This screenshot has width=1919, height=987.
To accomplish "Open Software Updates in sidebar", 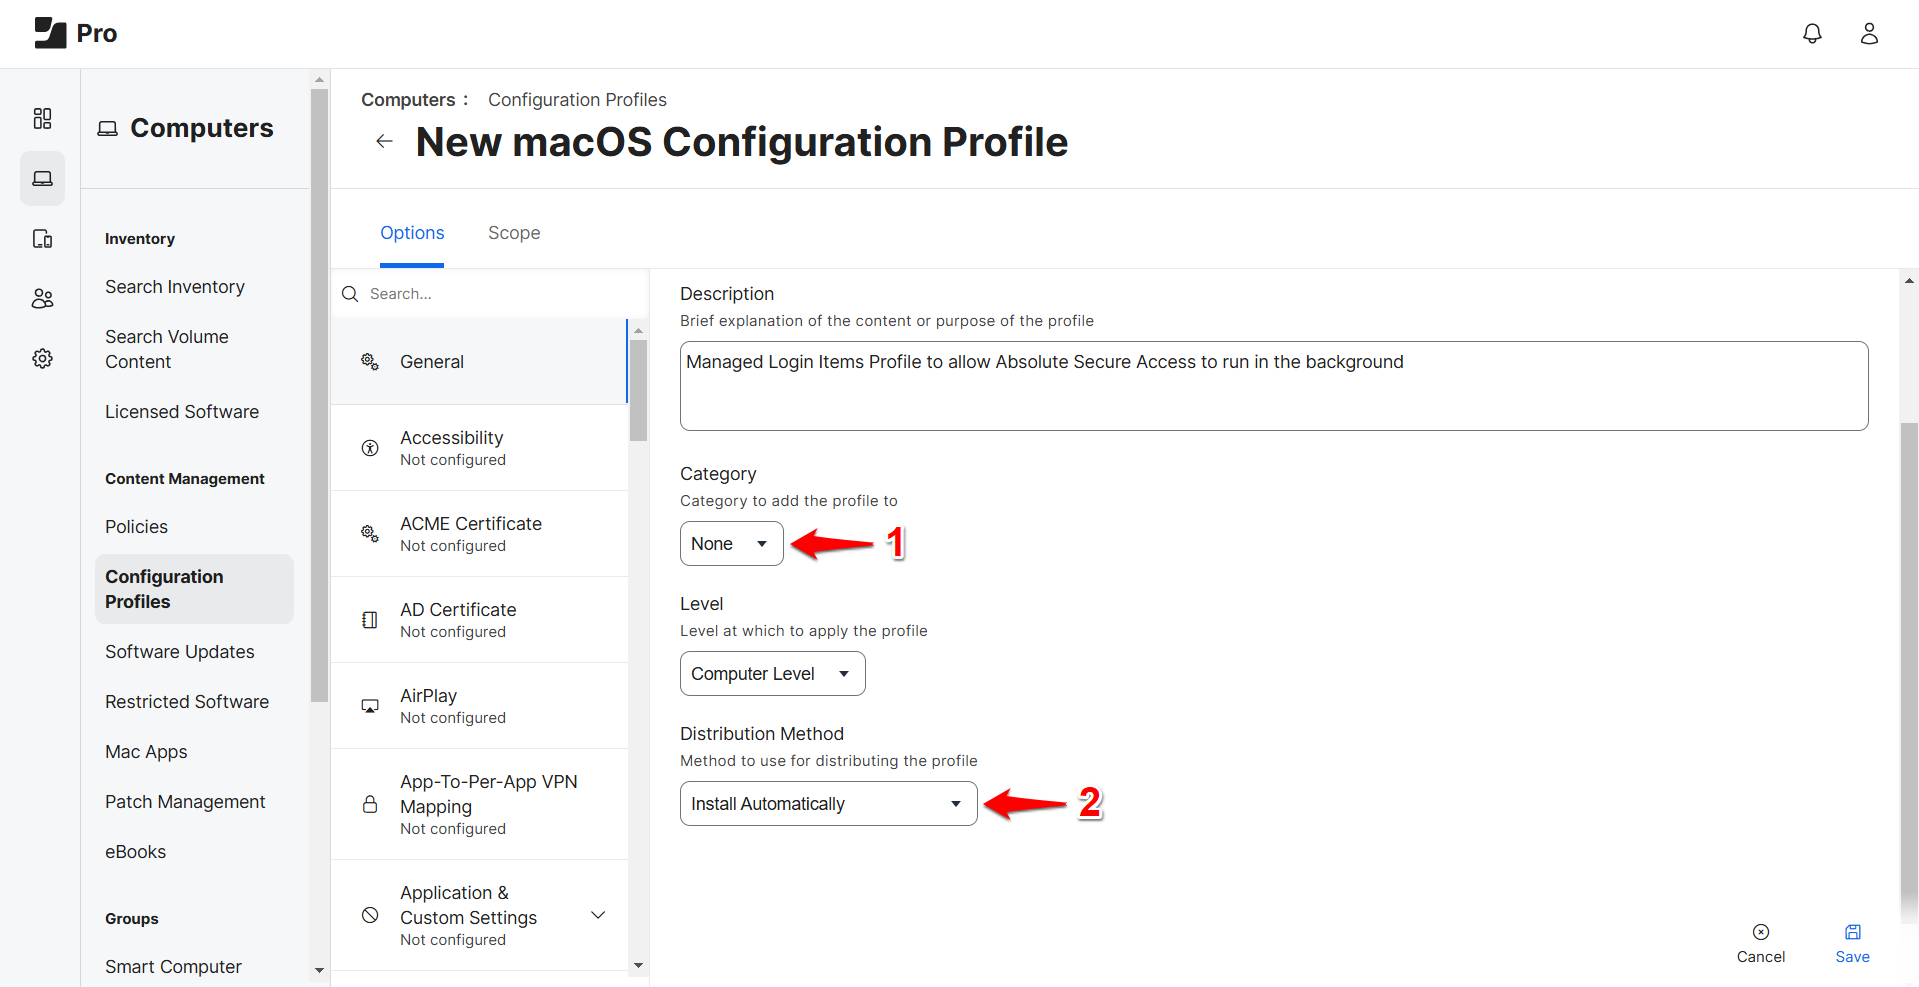I will (180, 652).
